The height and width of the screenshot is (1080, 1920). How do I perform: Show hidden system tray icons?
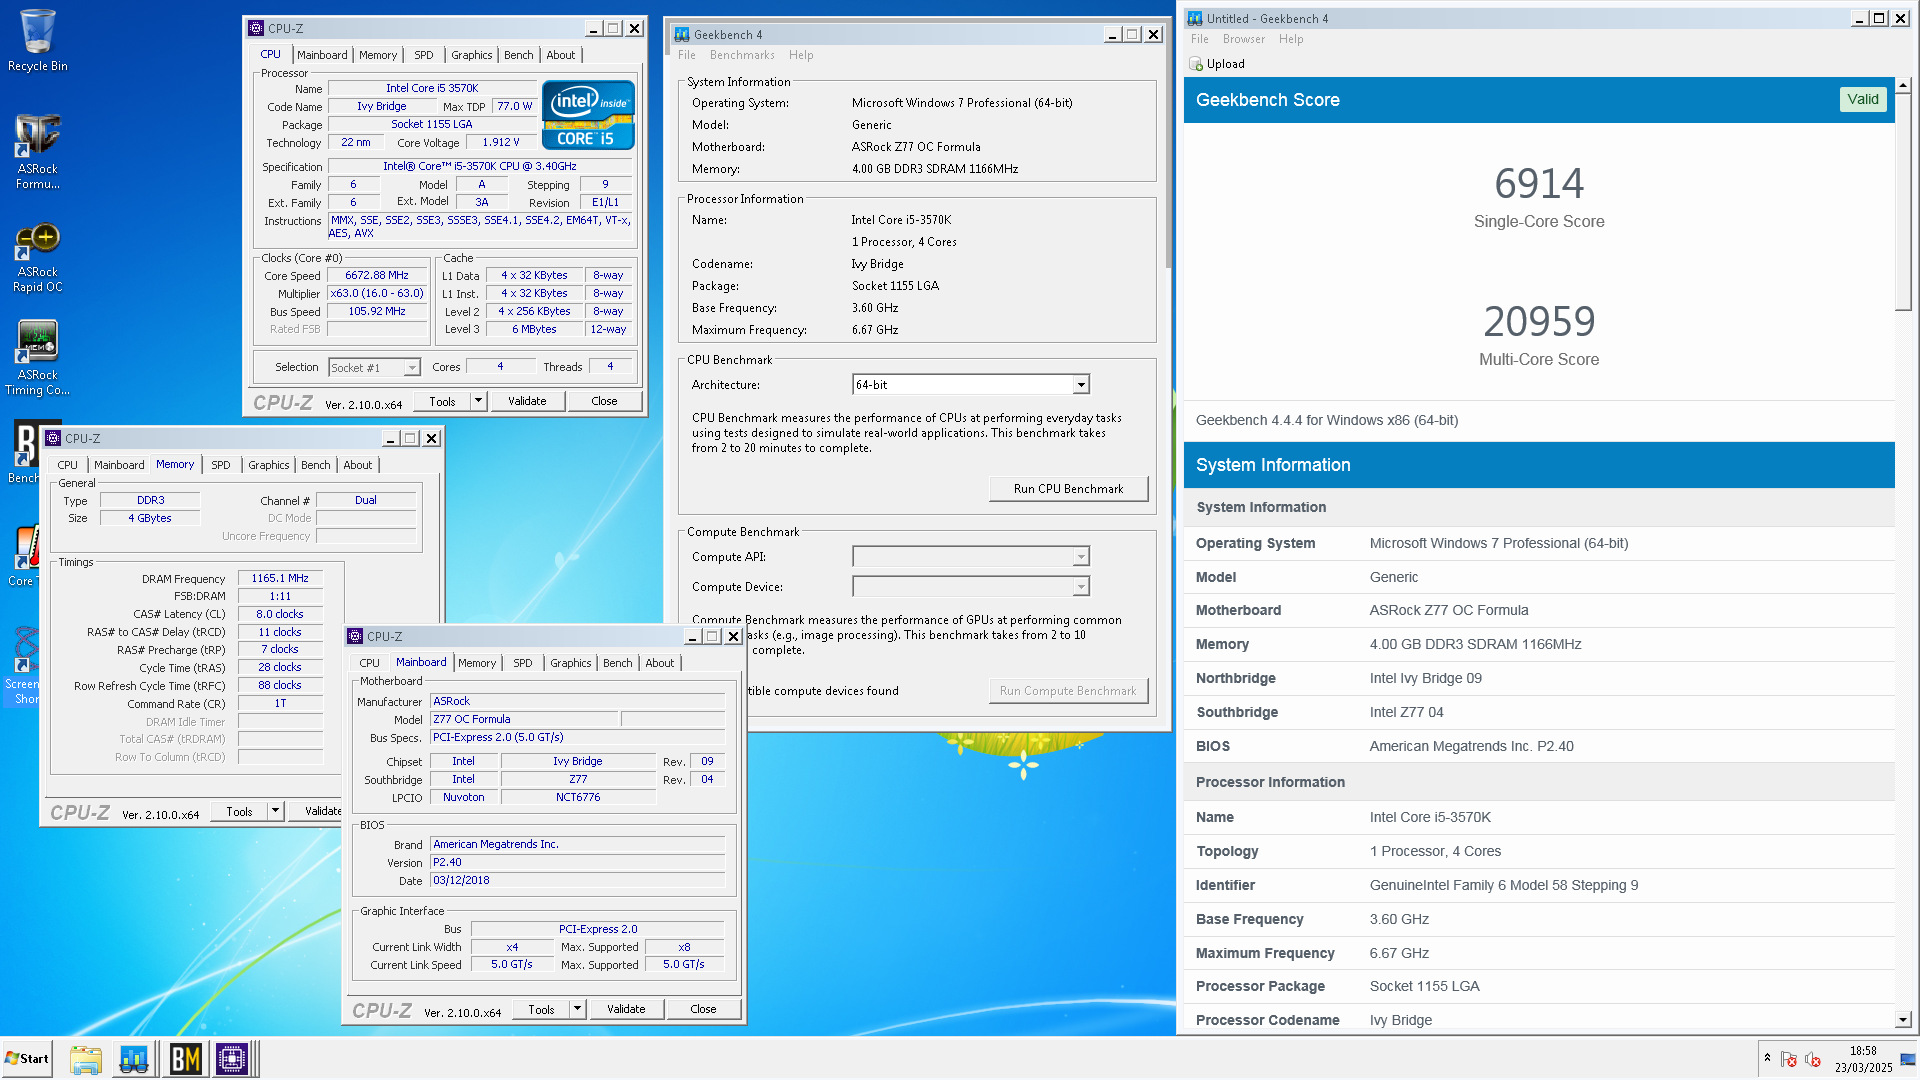pos(1767,1058)
